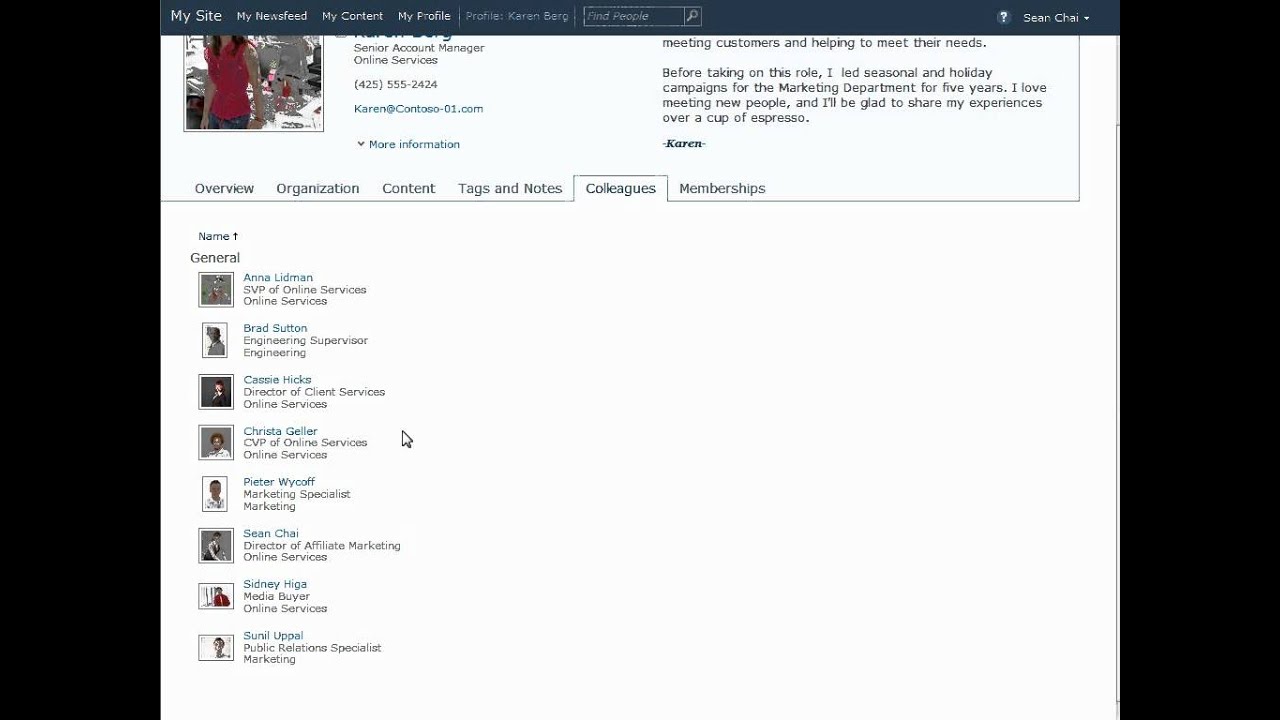The image size is (1280, 720).
Task: Click Anna Lidman's photo thumbnail
Action: point(216,290)
